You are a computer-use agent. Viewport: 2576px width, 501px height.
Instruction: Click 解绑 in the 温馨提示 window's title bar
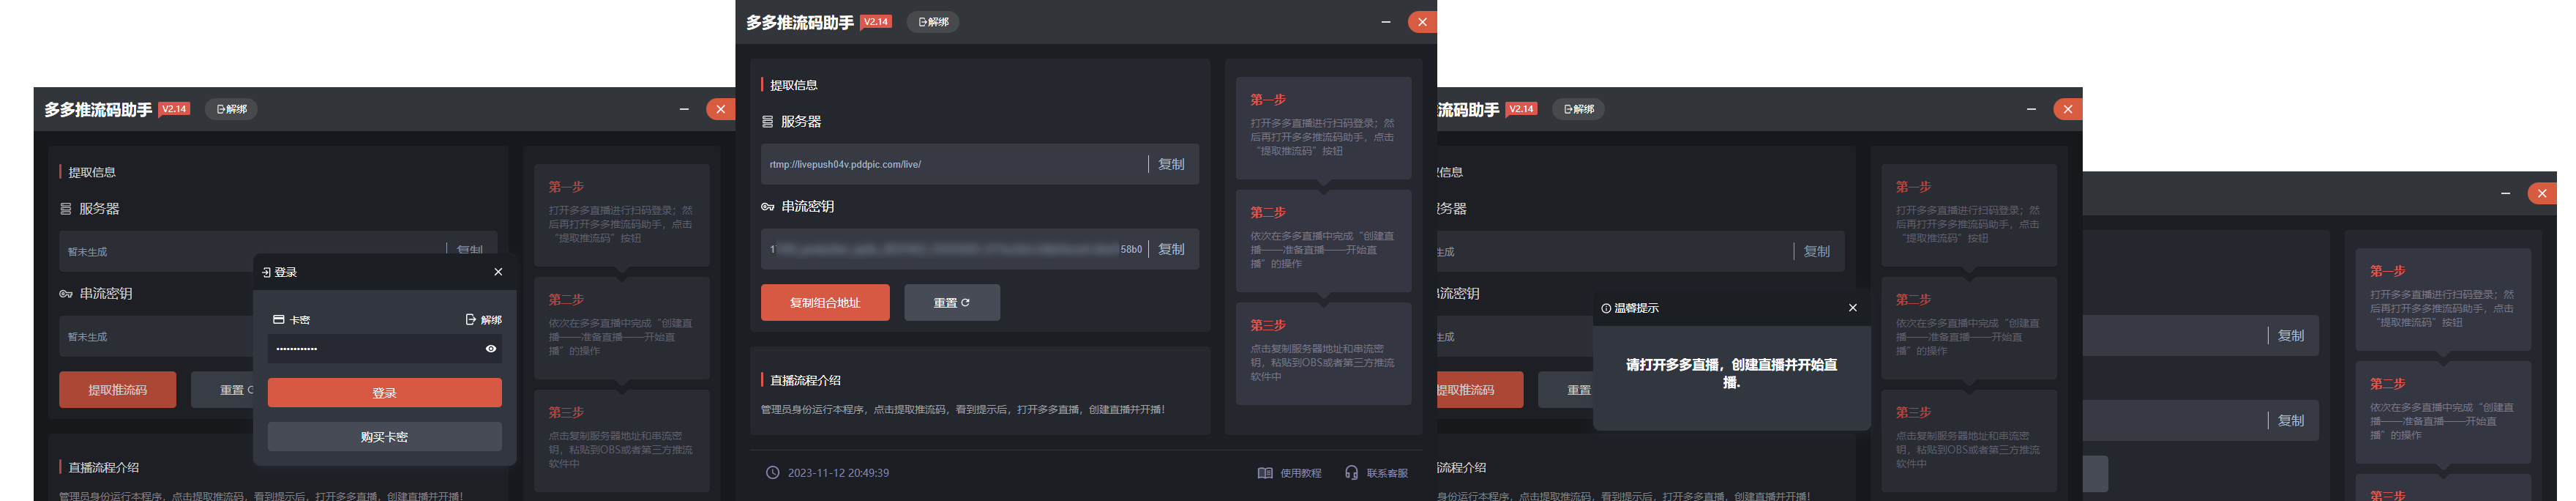point(1579,109)
